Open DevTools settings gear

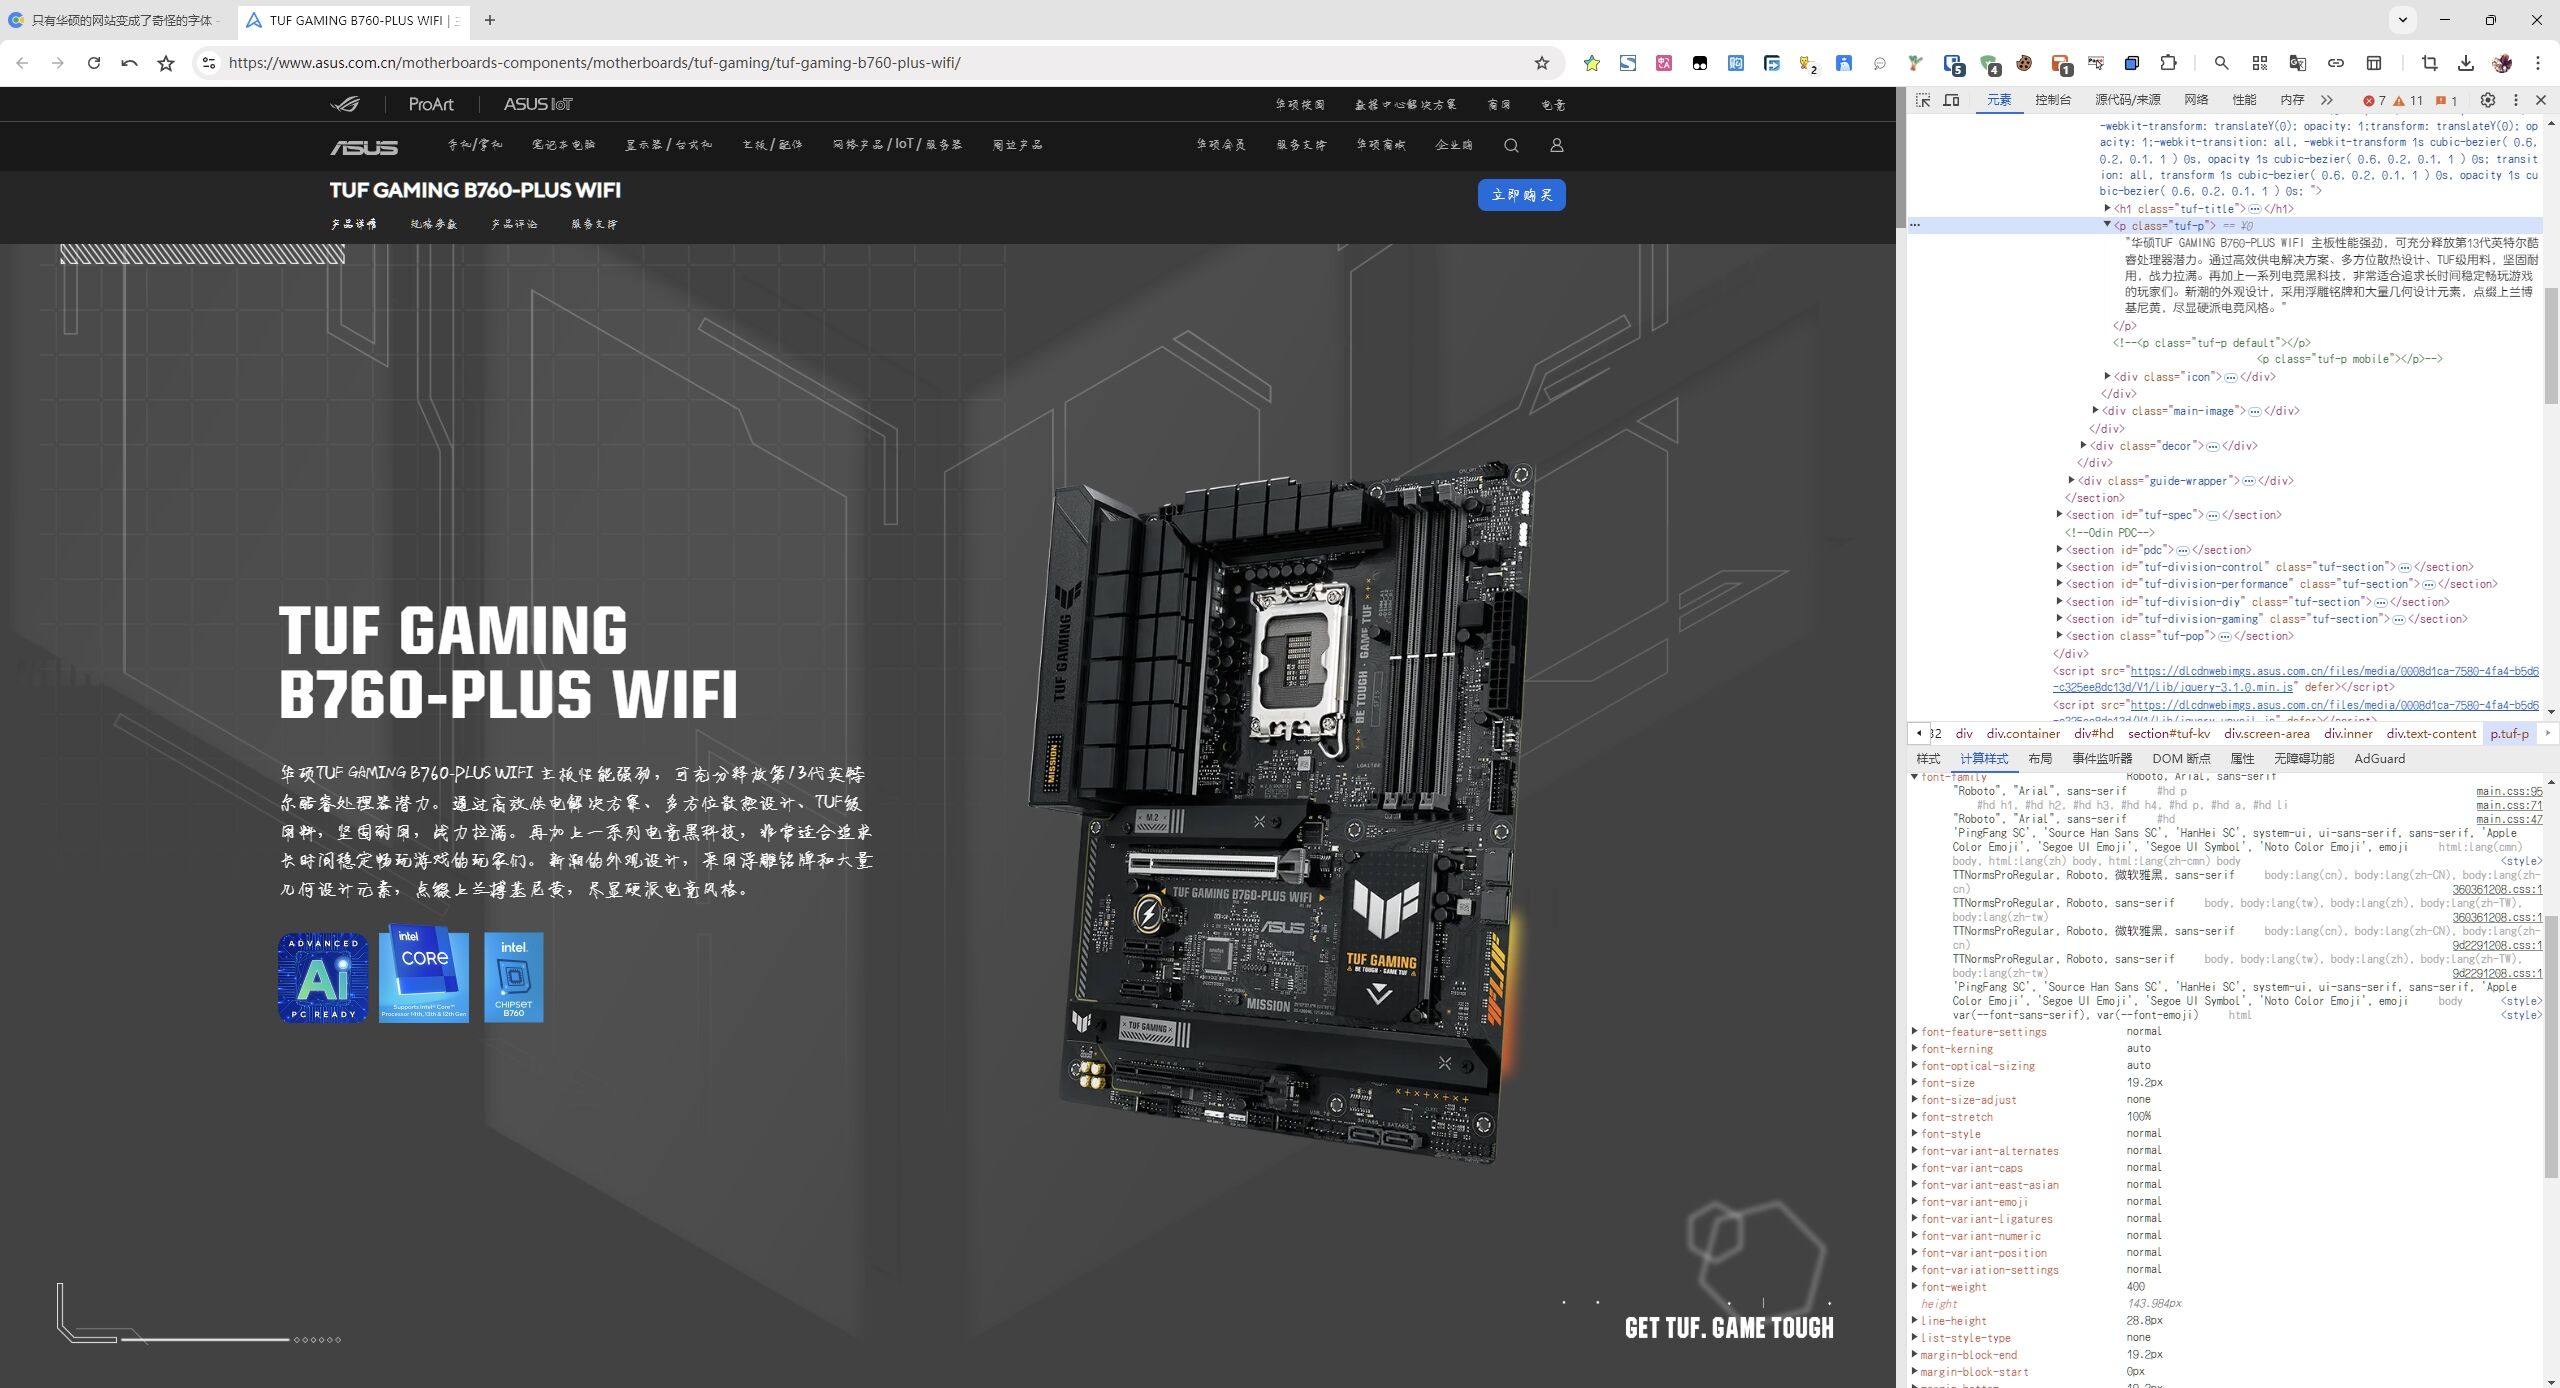pyautogui.click(x=2488, y=100)
